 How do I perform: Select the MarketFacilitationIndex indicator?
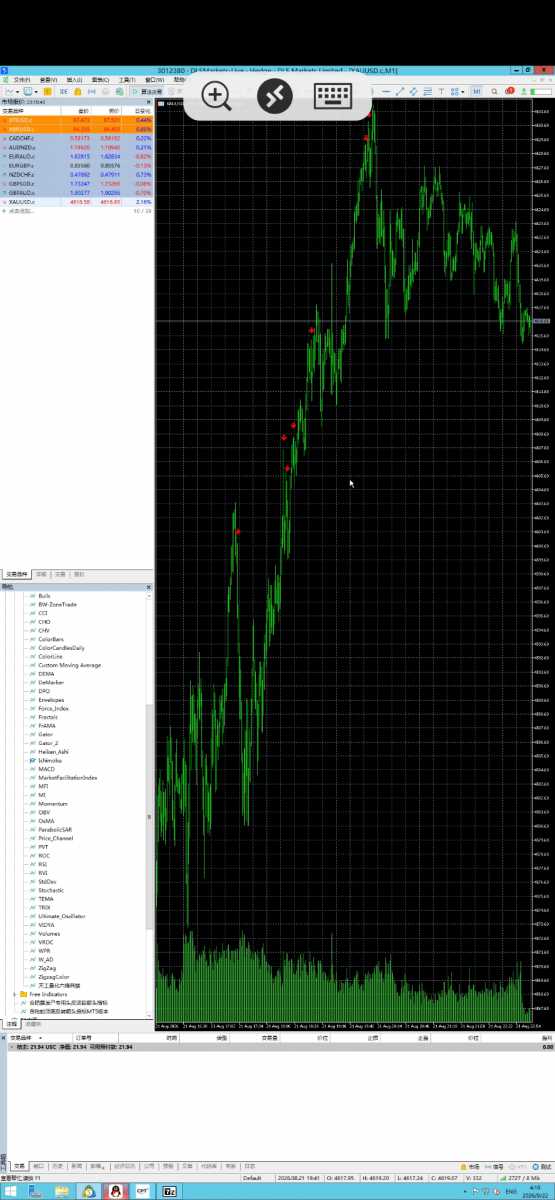68,777
